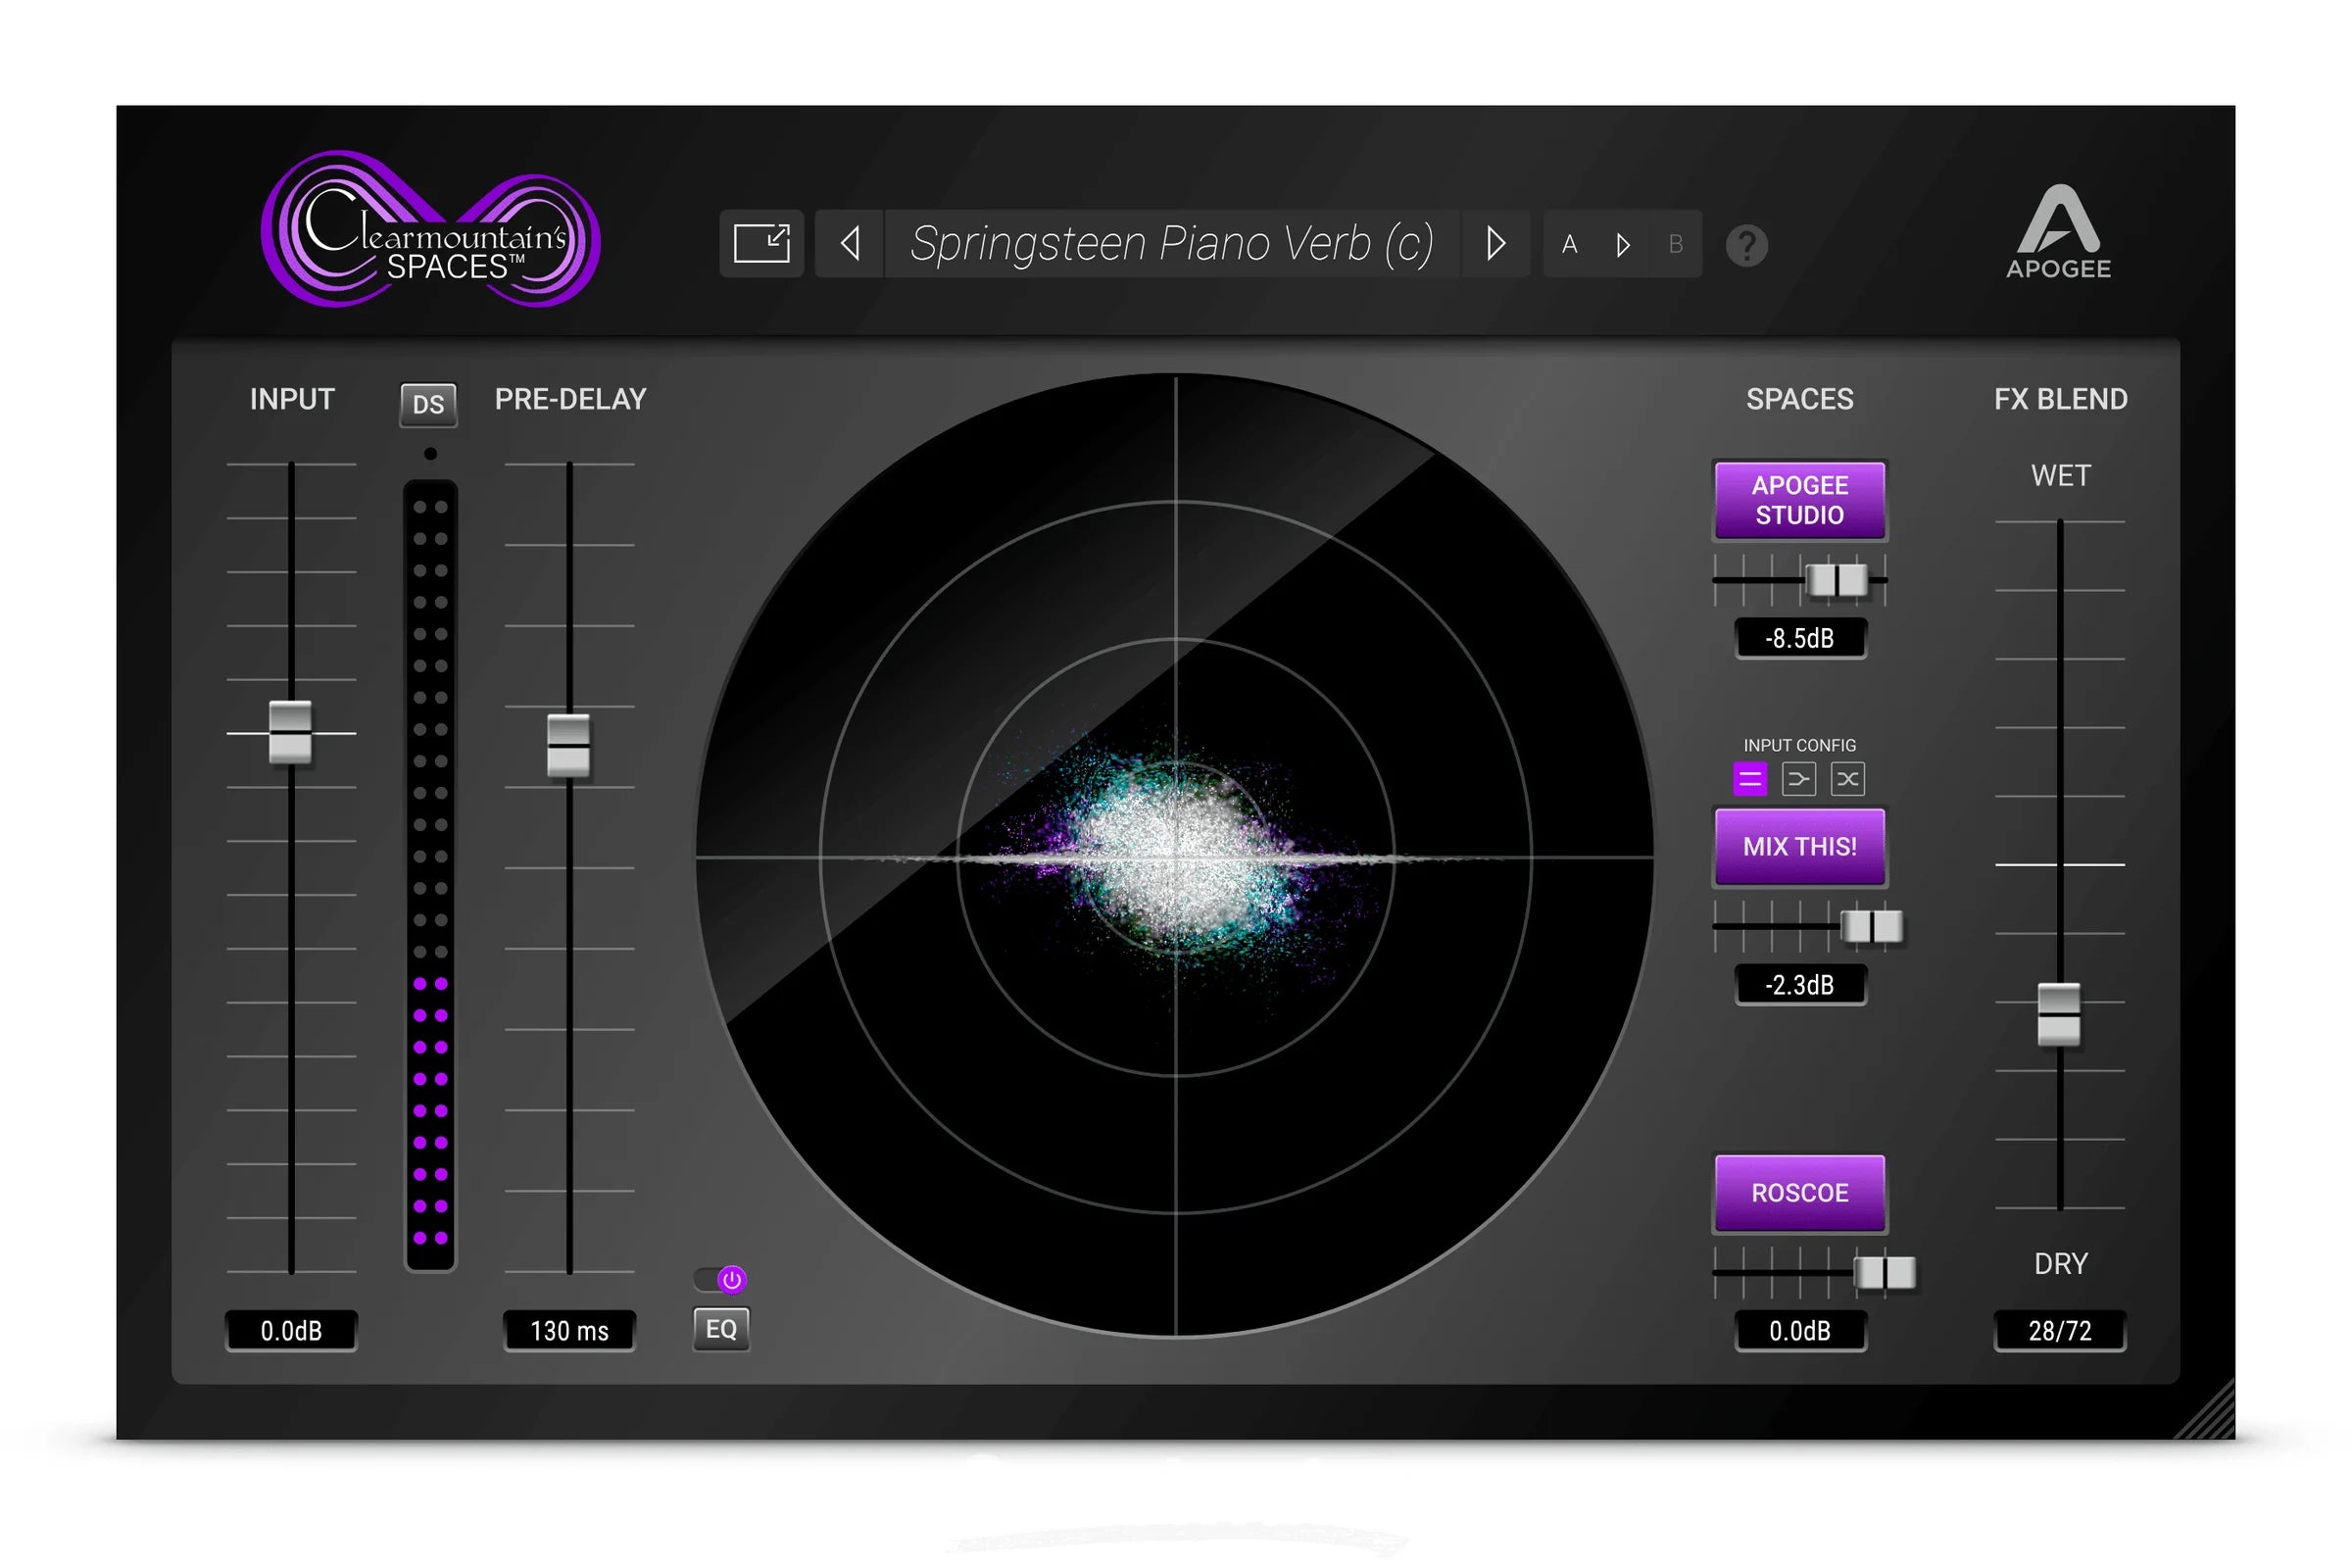Screen dimensions: 2352x1568
Task: Click the 130 ms pre-delay value field
Action: pyautogui.click(x=569, y=1331)
